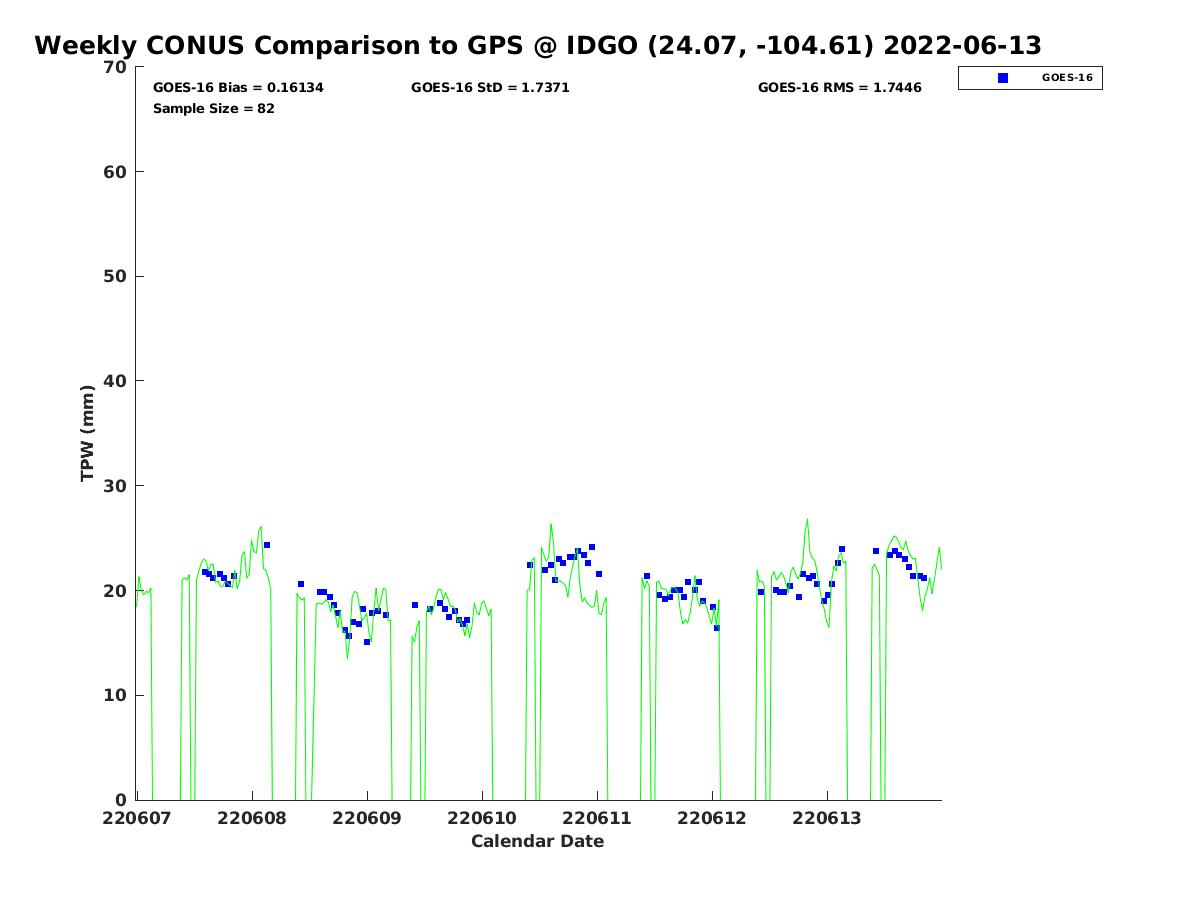Click the 220613 x-axis tick label

[x=827, y=818]
